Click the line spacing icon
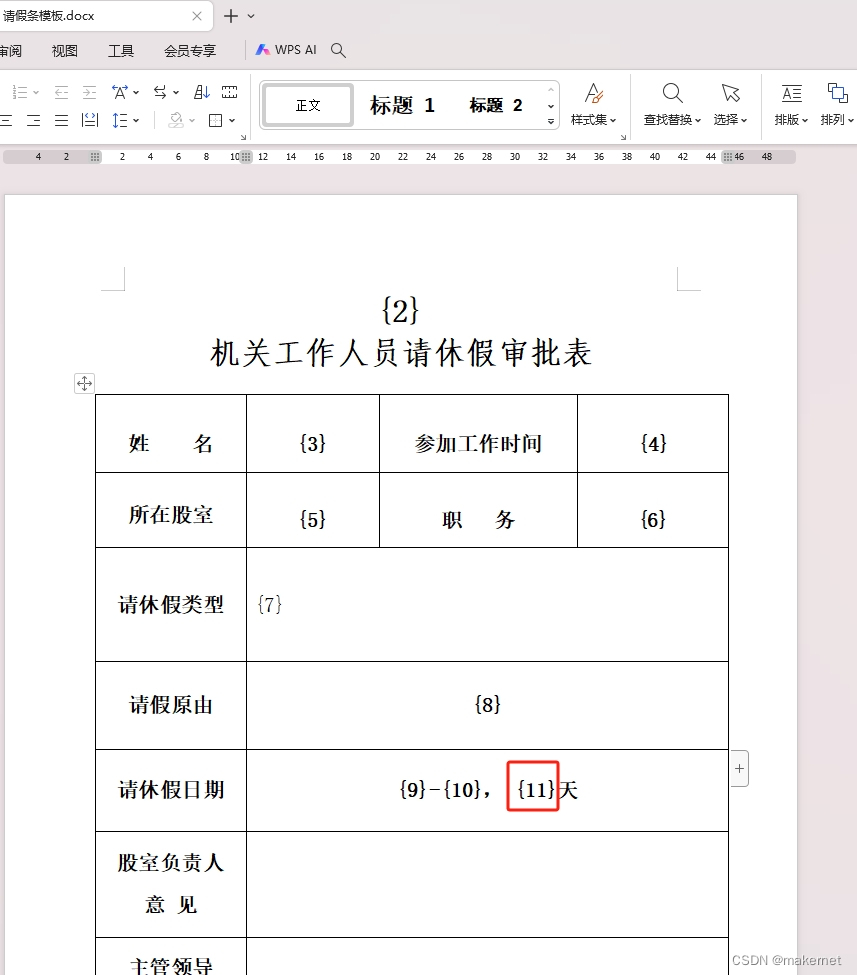The height and width of the screenshot is (975, 857). [x=119, y=120]
